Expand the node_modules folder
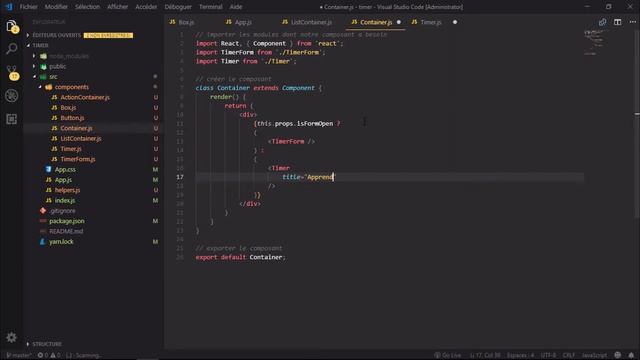This screenshot has height=360, width=640. click(69, 56)
